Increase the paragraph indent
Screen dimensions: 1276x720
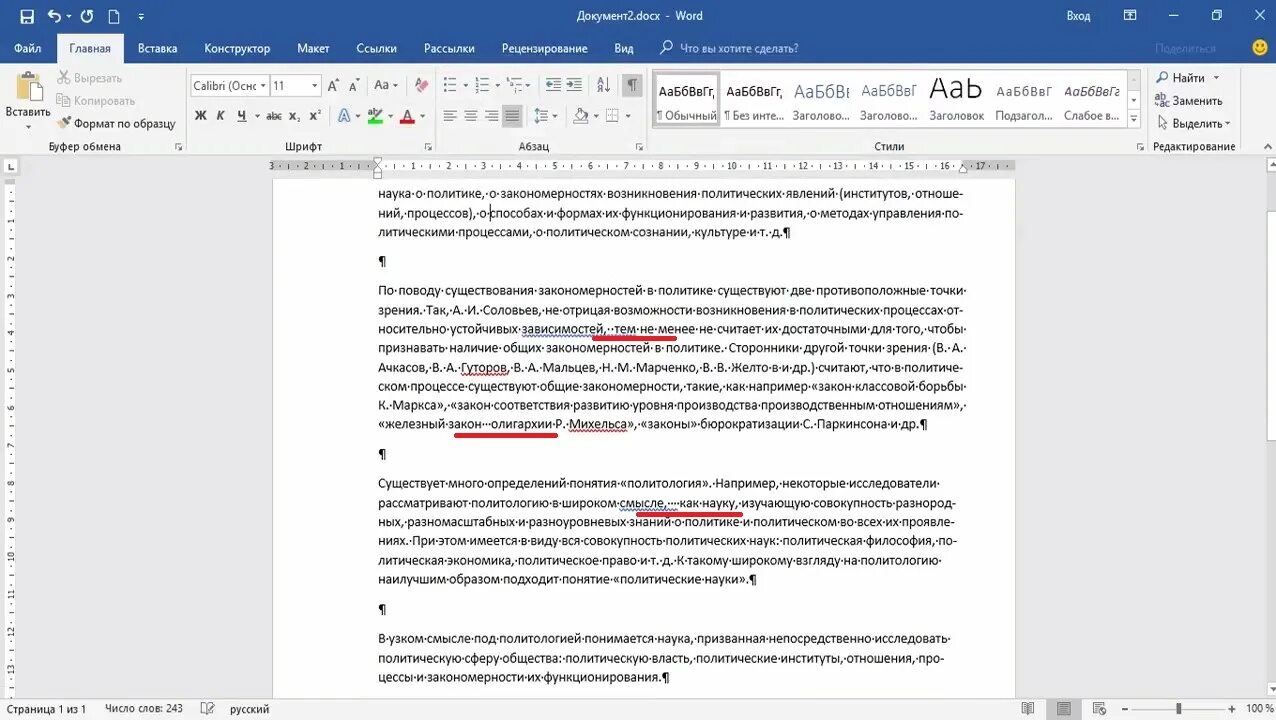[x=574, y=86]
